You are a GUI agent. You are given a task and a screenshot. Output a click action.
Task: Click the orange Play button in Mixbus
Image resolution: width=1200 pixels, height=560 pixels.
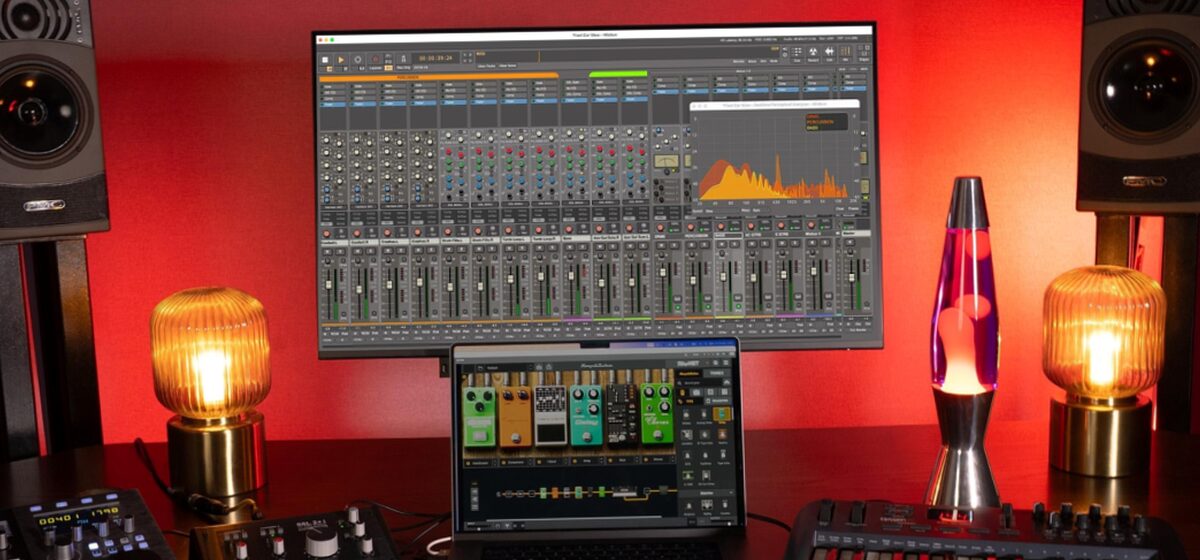click(x=341, y=59)
